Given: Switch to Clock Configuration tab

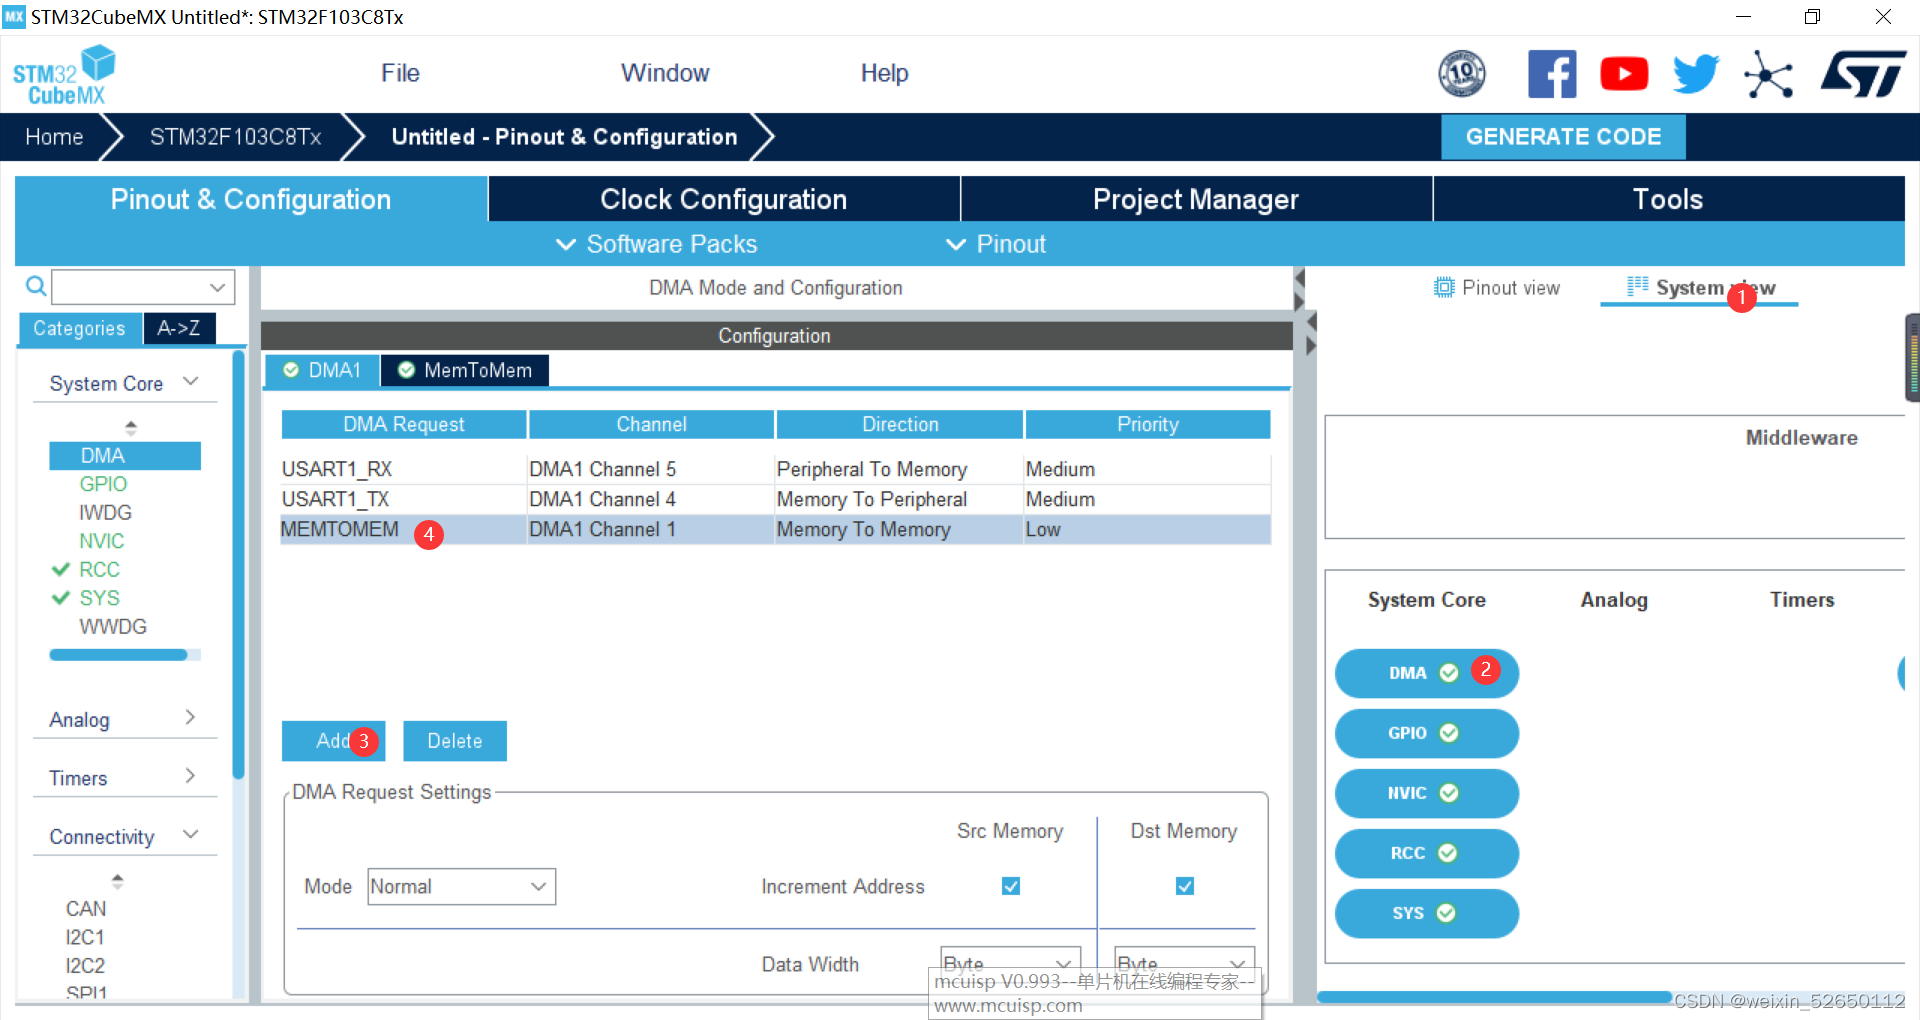Looking at the screenshot, I should click(x=724, y=199).
